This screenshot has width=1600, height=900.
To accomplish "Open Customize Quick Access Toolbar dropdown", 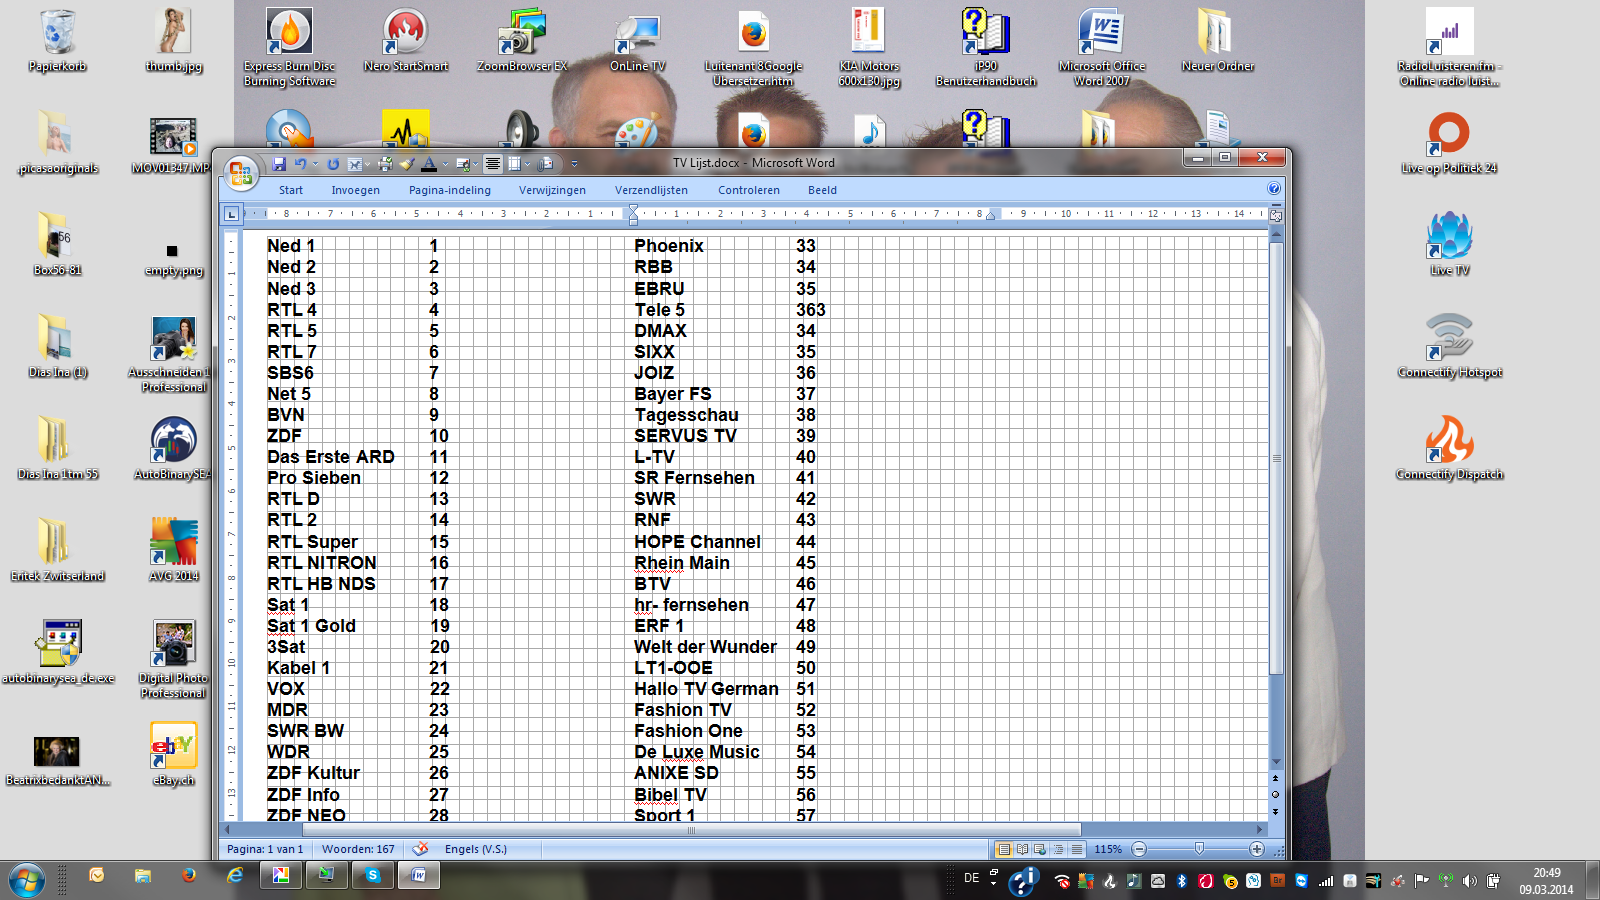I will coord(574,164).
